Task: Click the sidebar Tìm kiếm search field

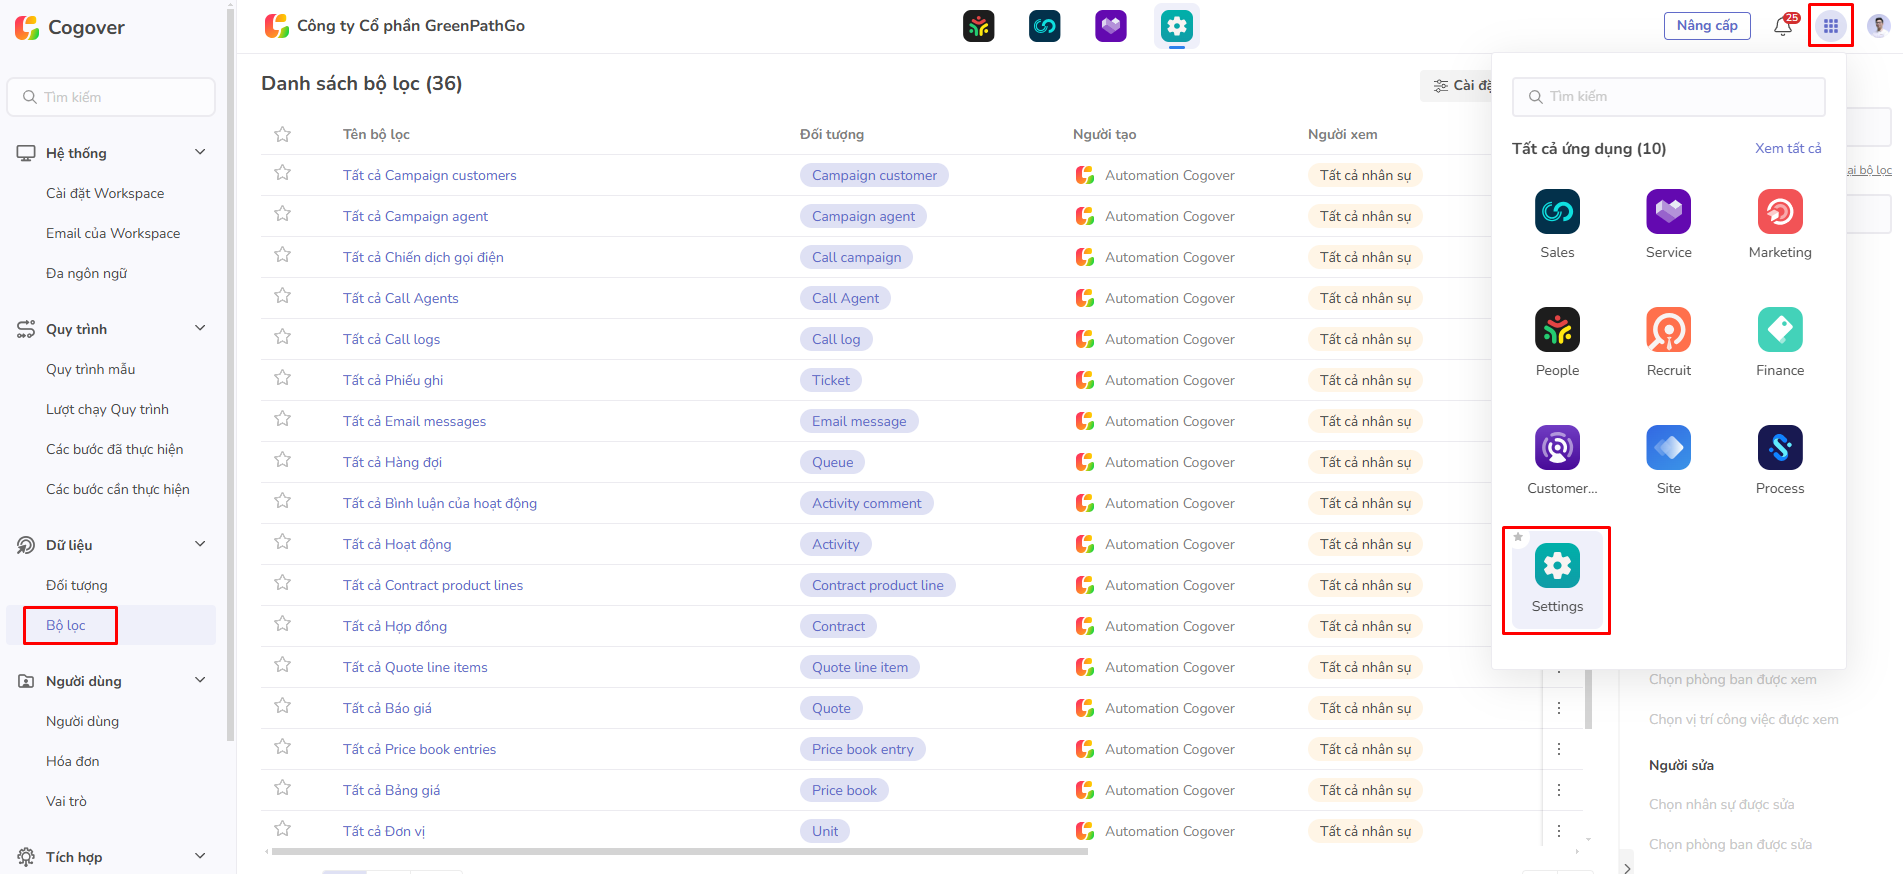Action: 111,97
